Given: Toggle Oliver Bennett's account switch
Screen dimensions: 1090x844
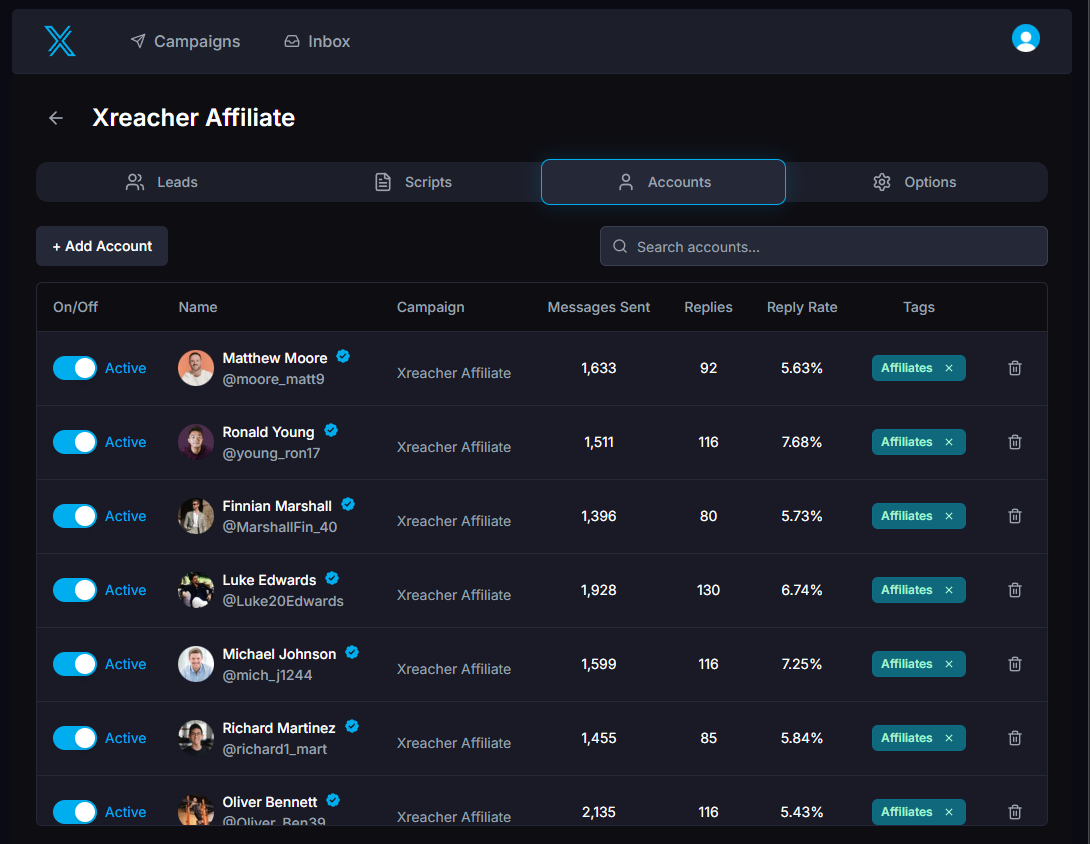Looking at the screenshot, I should pos(75,812).
